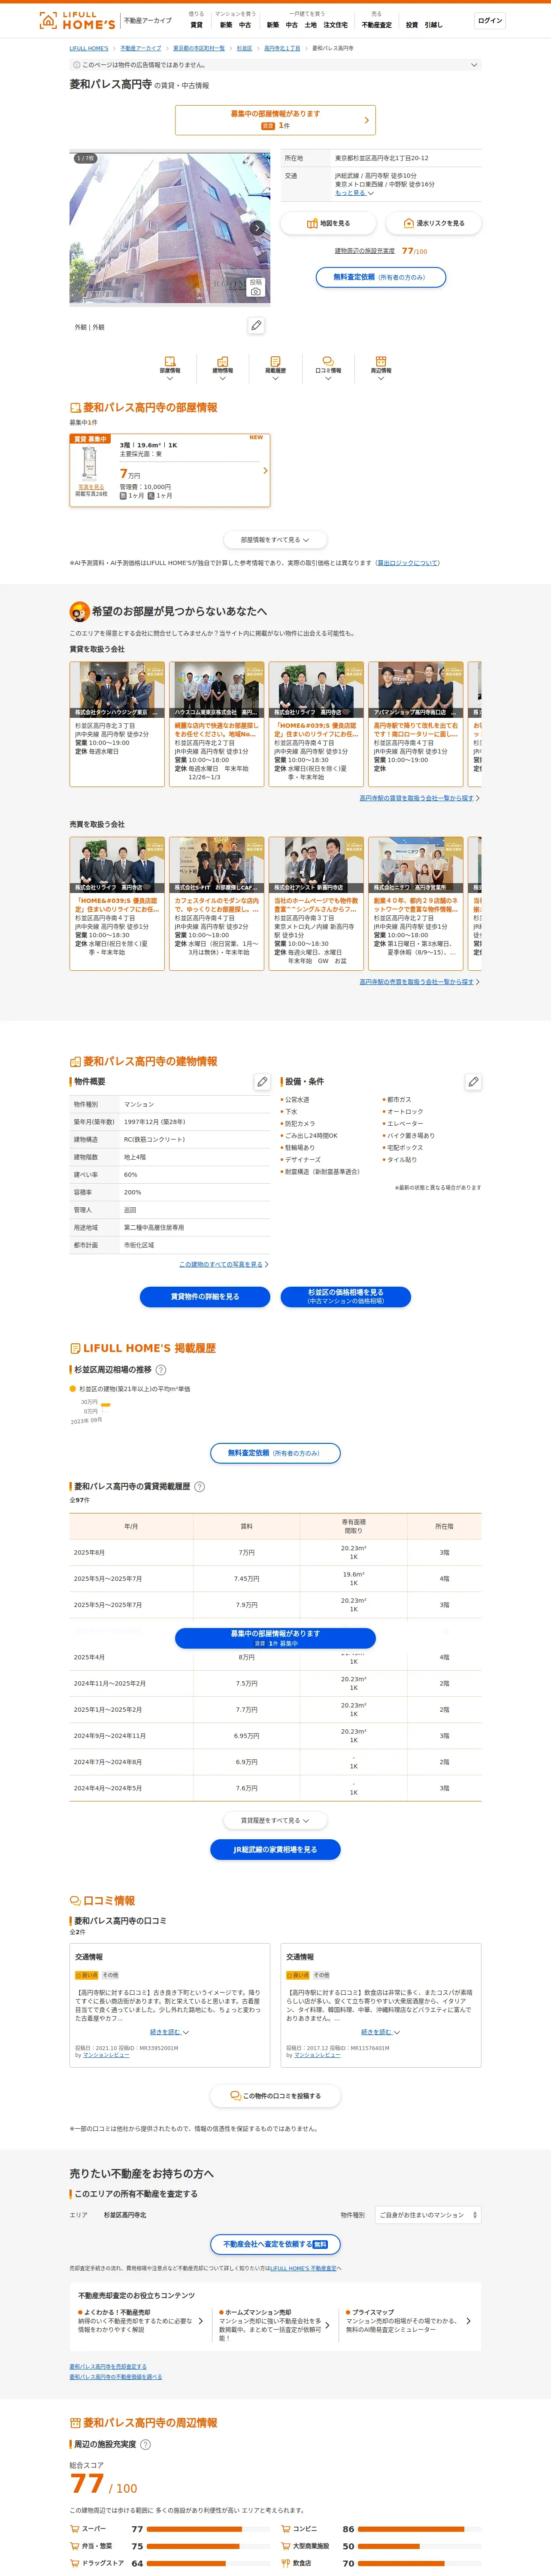Click help icon beside 周辺の施設充実度
This screenshot has height=2576, width=551.
(x=145, y=2444)
